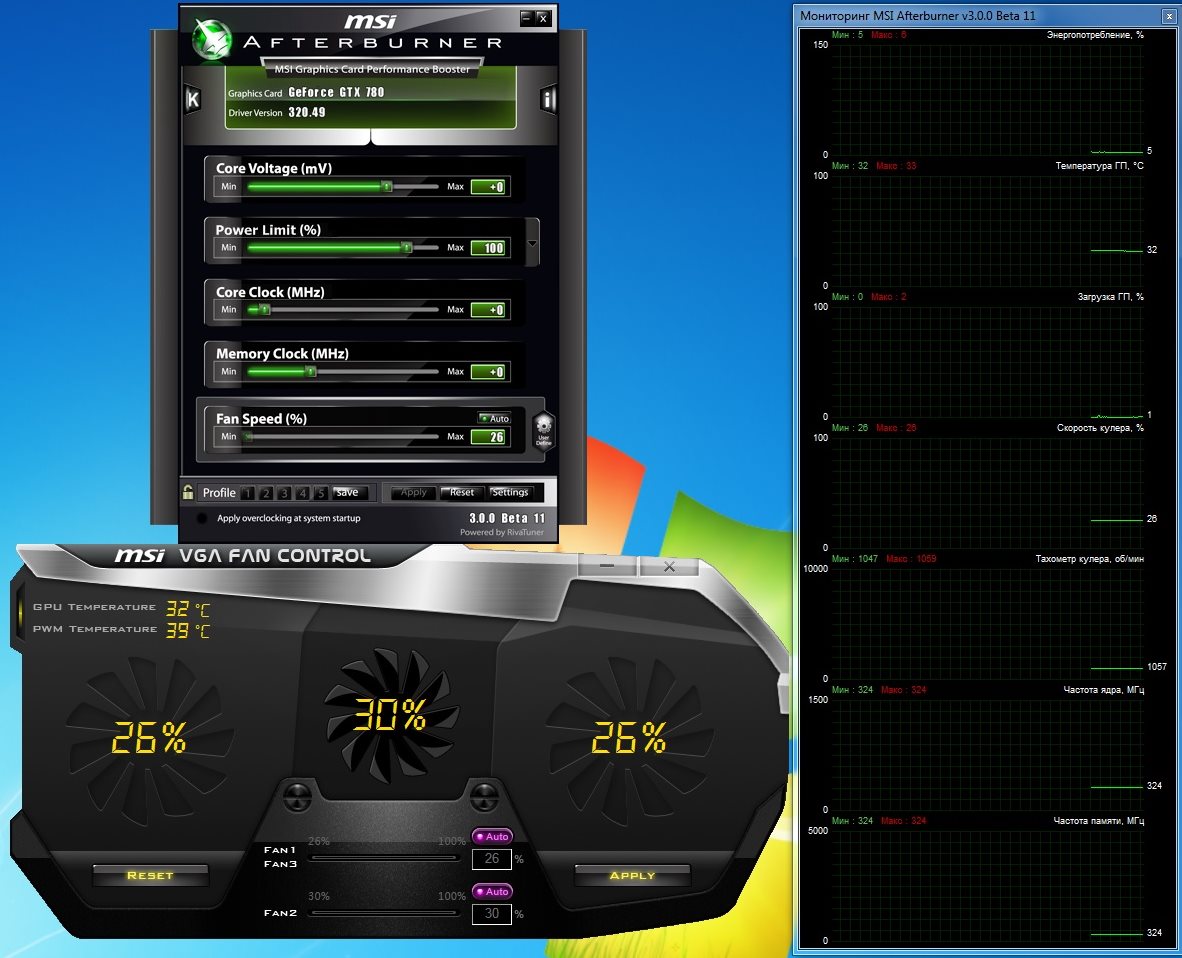
Task: Select profile slot 1
Action: click(x=249, y=493)
